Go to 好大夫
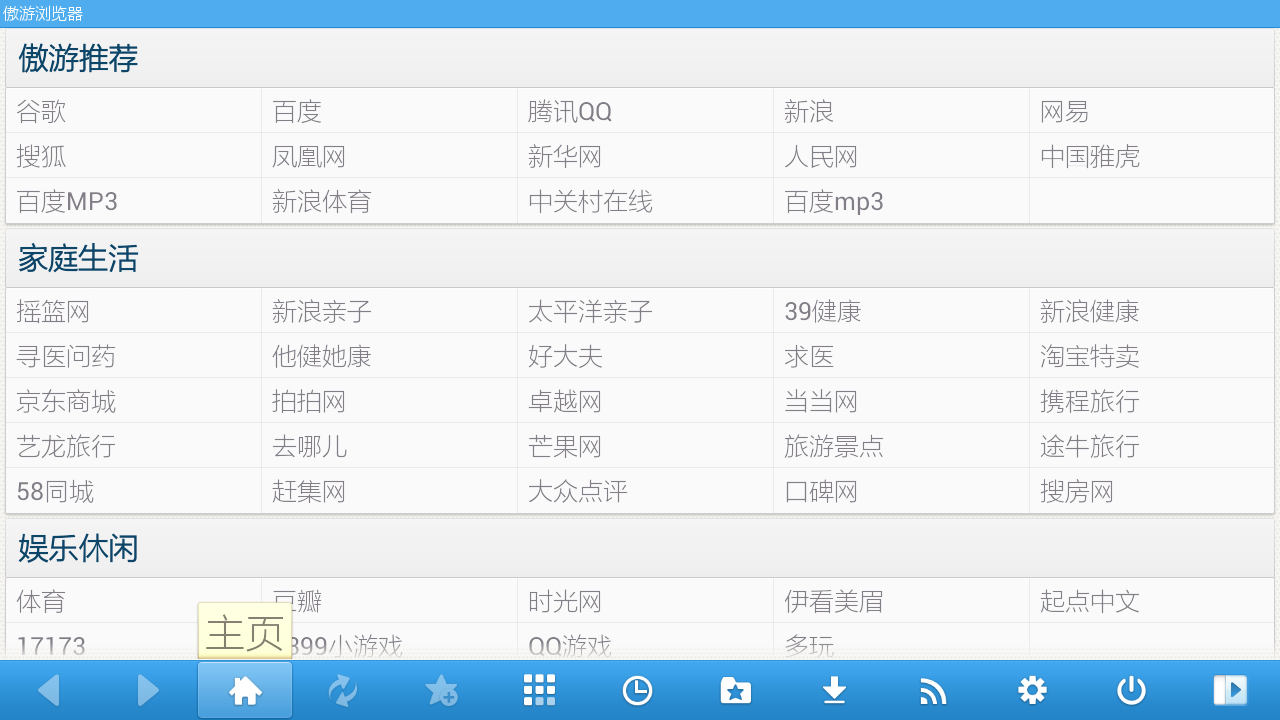This screenshot has height=720, width=1280. [x=565, y=356]
